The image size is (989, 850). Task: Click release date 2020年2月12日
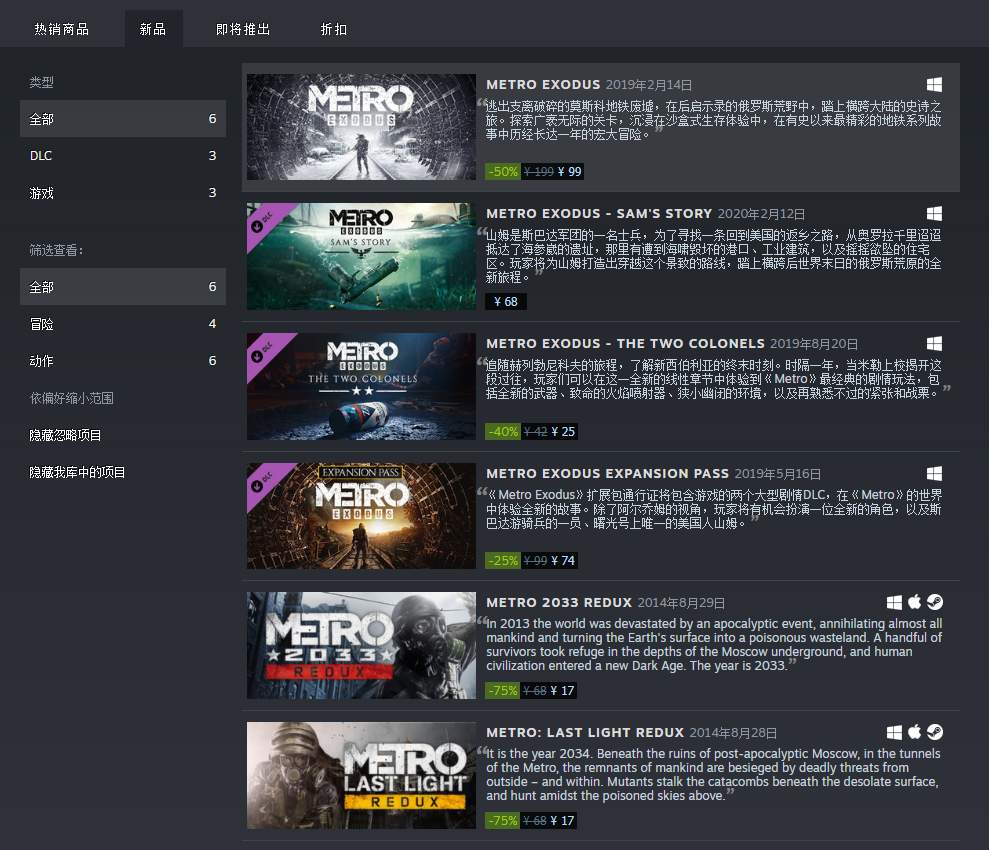(x=761, y=214)
